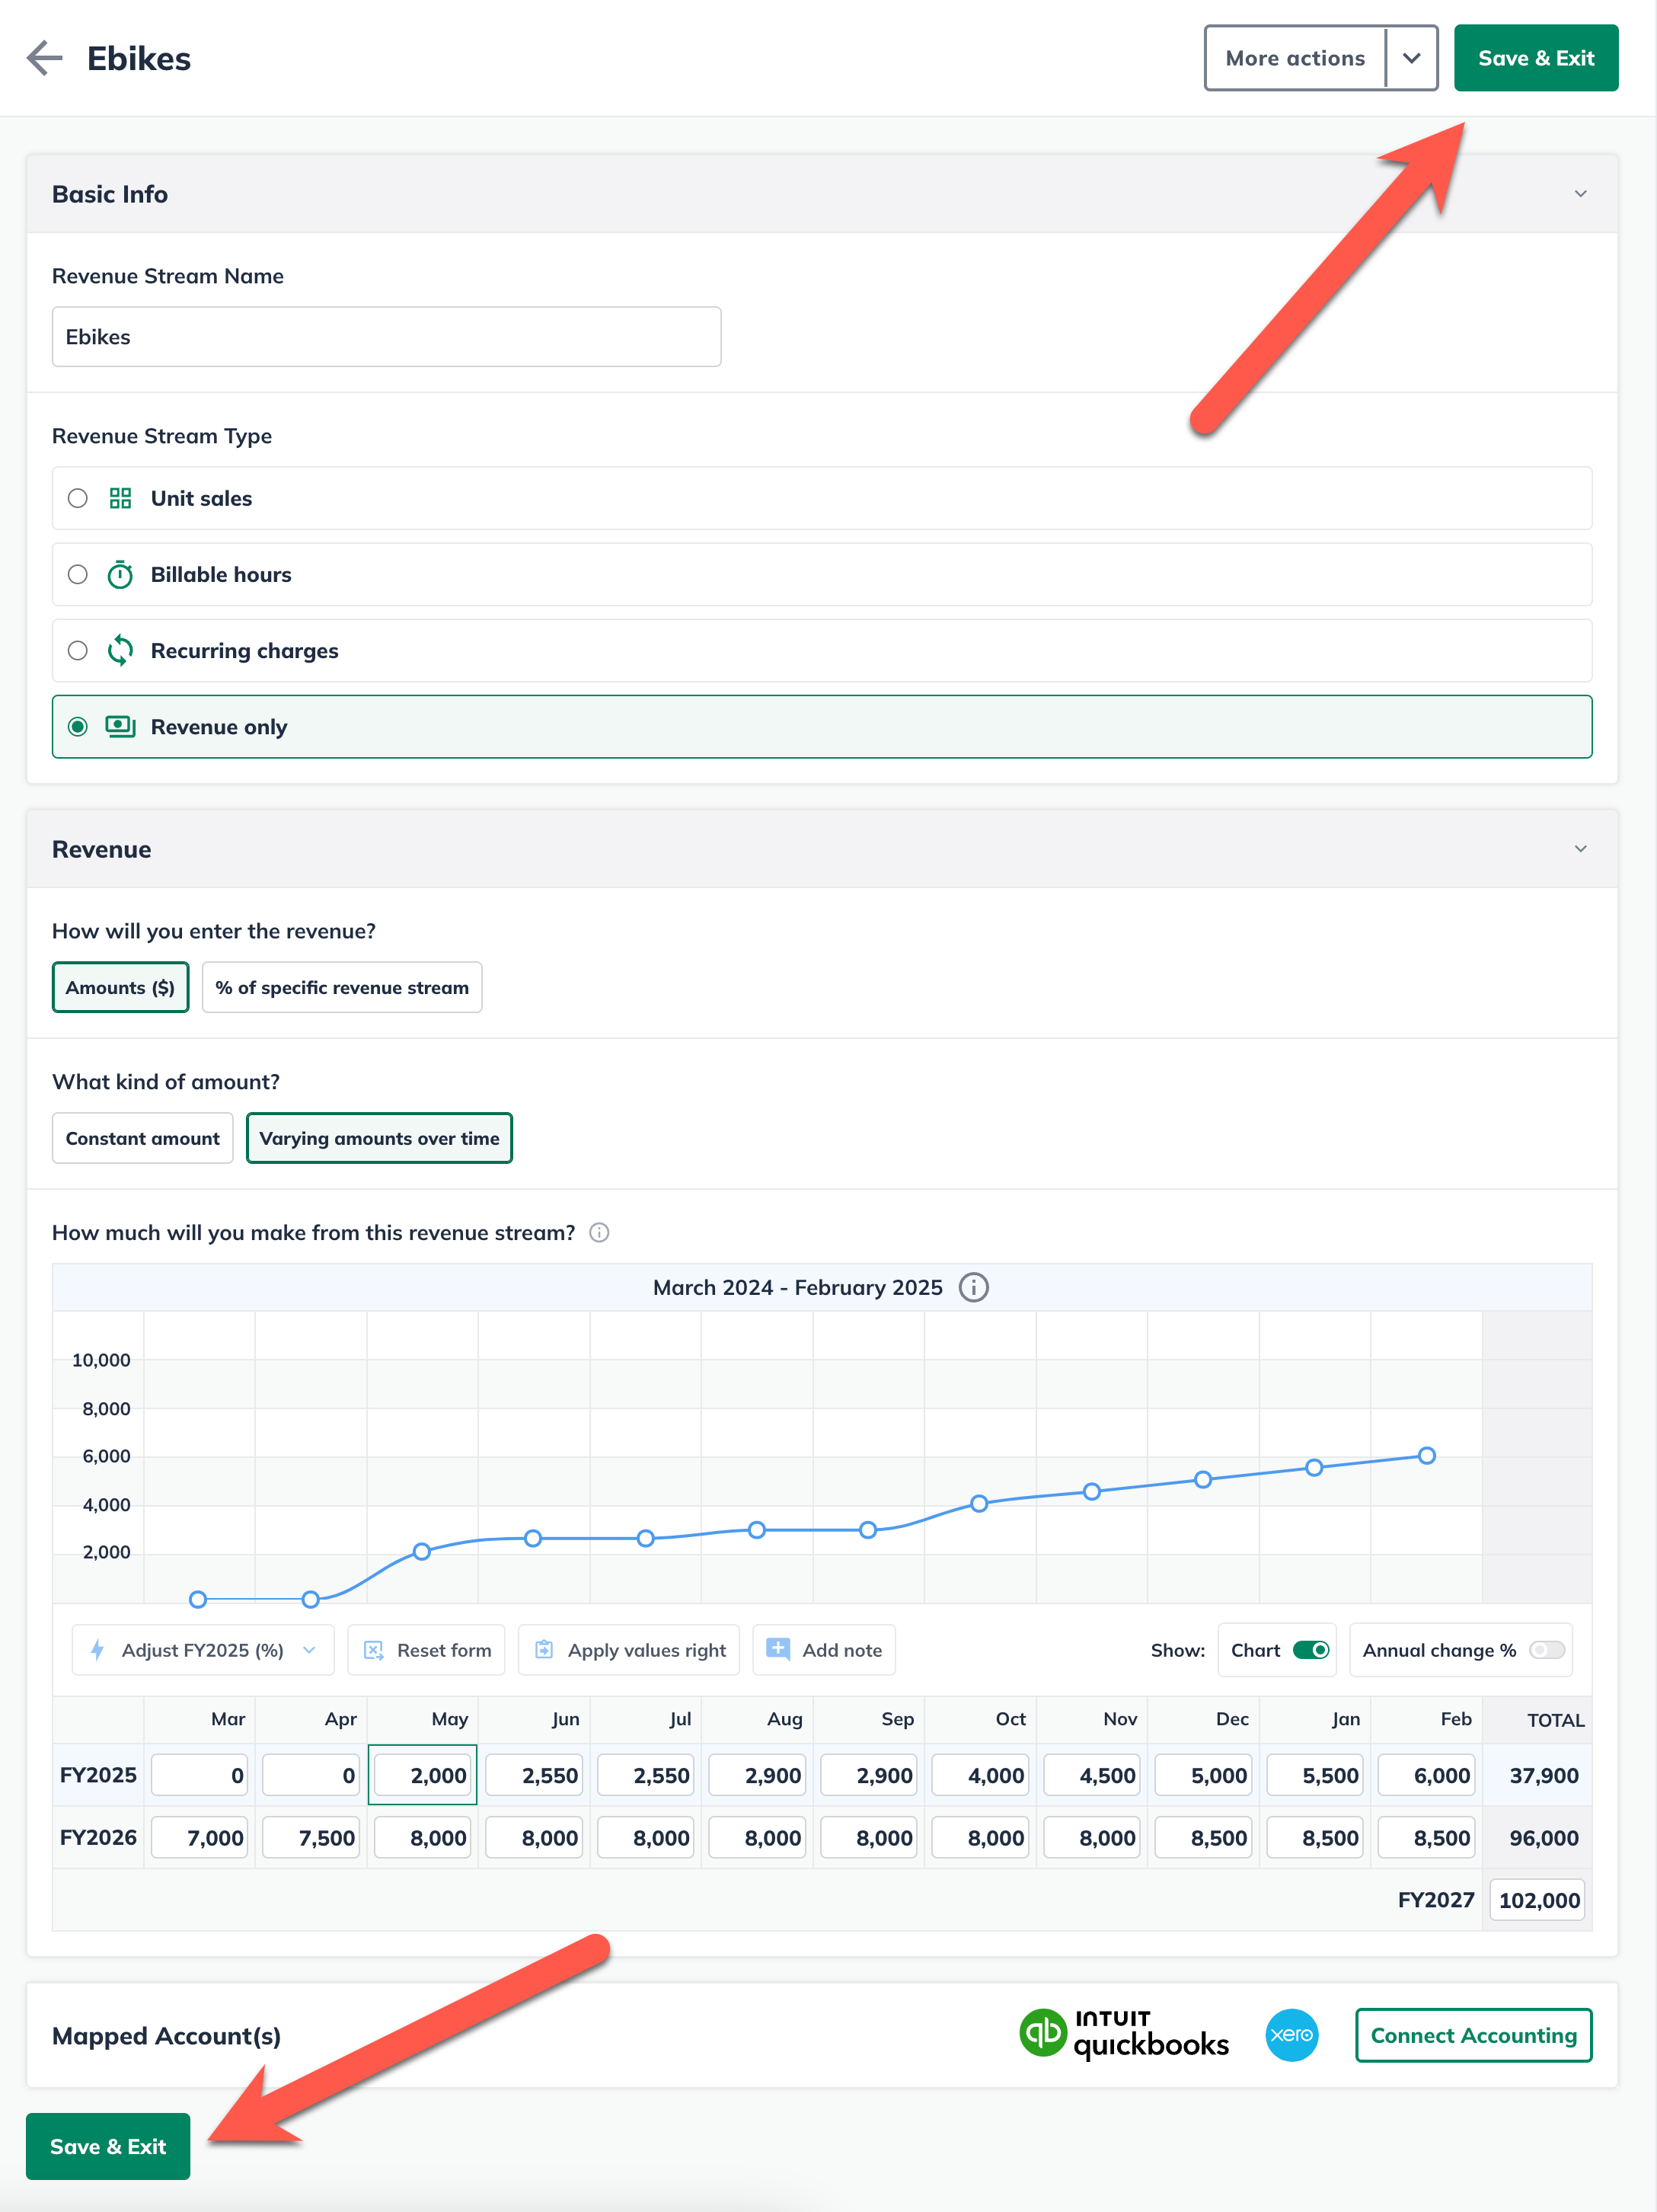Click the bottom Save & Exit button

click(x=108, y=2147)
